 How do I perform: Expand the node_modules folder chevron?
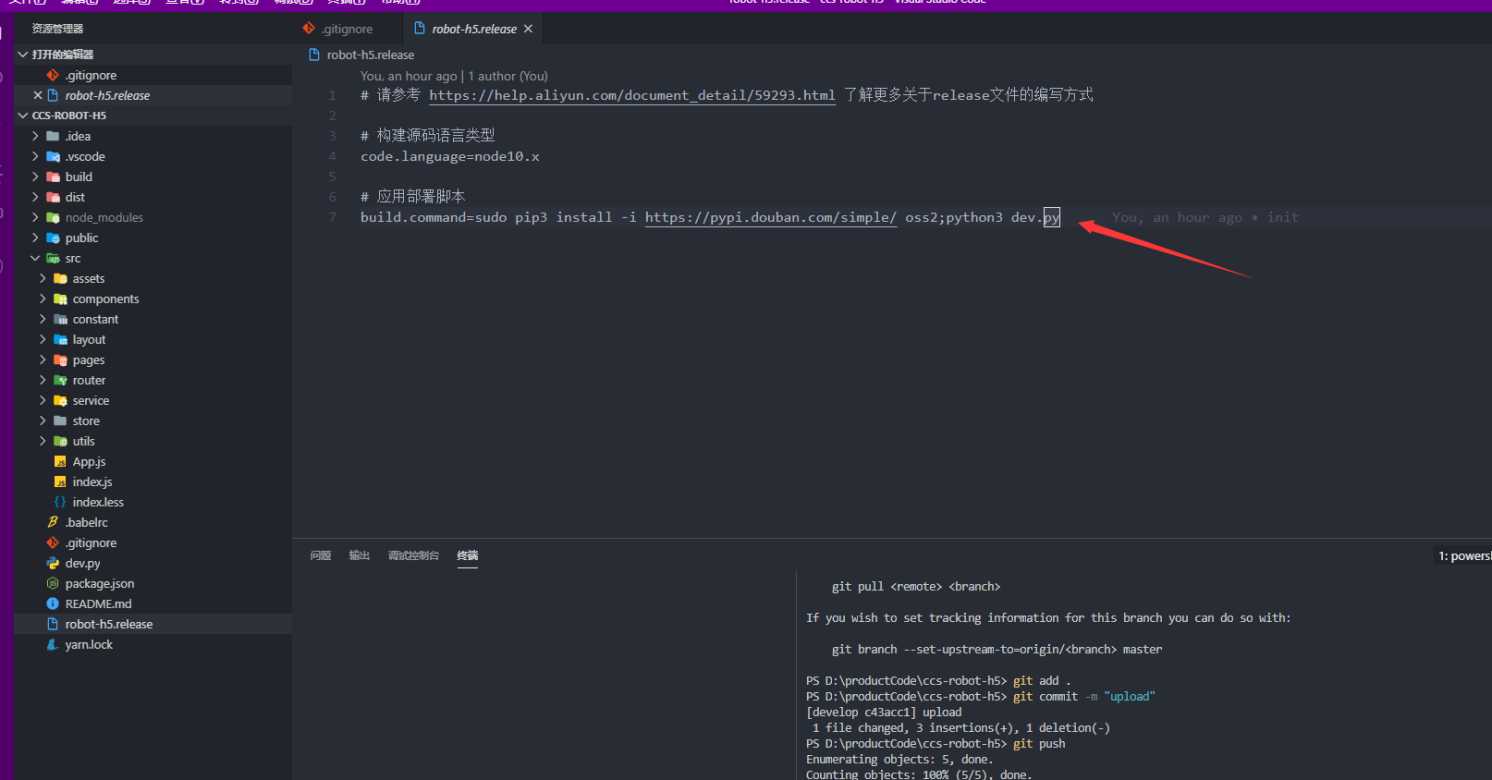click(36, 218)
